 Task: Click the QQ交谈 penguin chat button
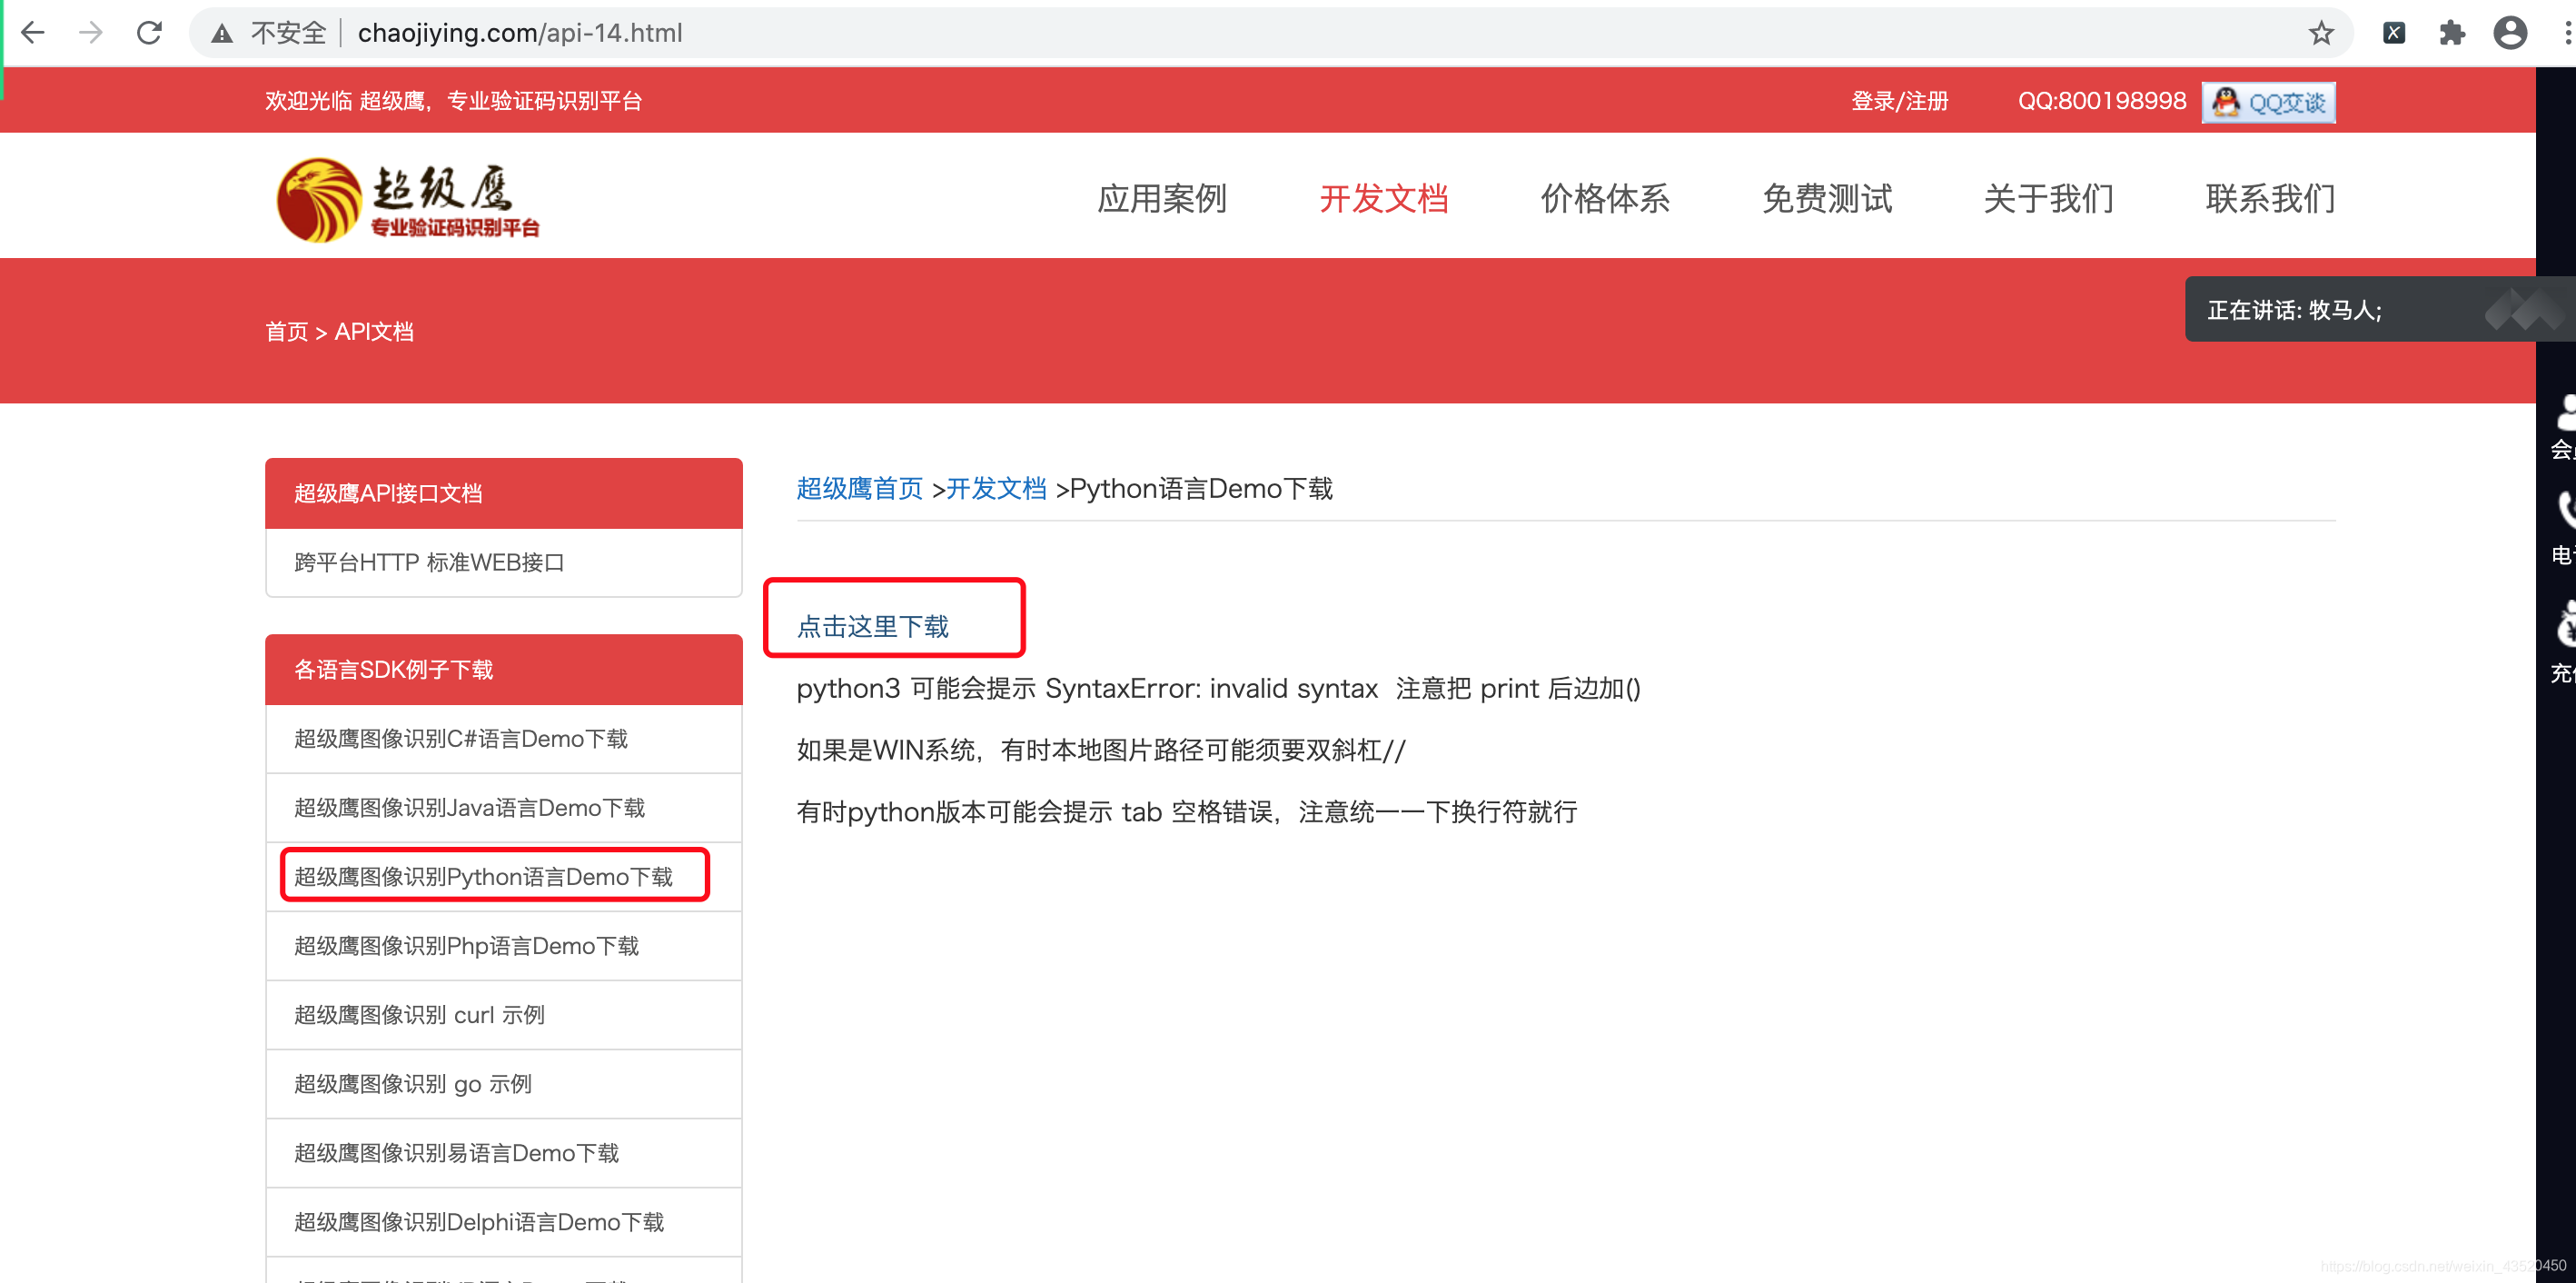coord(2267,102)
